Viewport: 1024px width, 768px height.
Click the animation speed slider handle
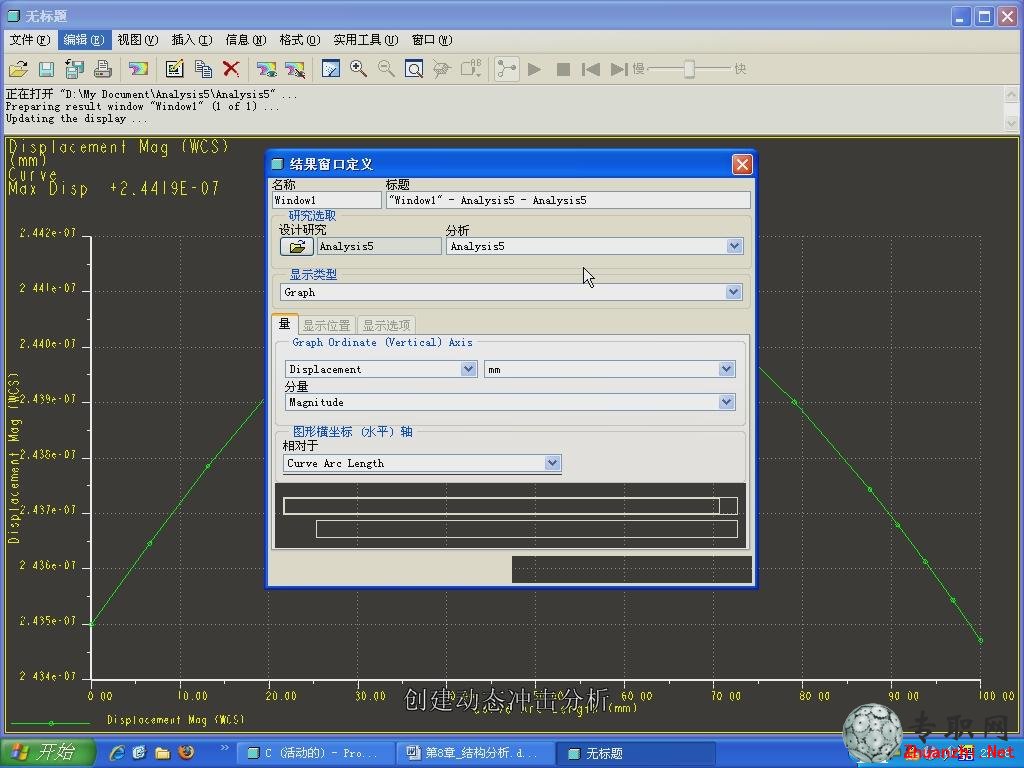click(689, 69)
